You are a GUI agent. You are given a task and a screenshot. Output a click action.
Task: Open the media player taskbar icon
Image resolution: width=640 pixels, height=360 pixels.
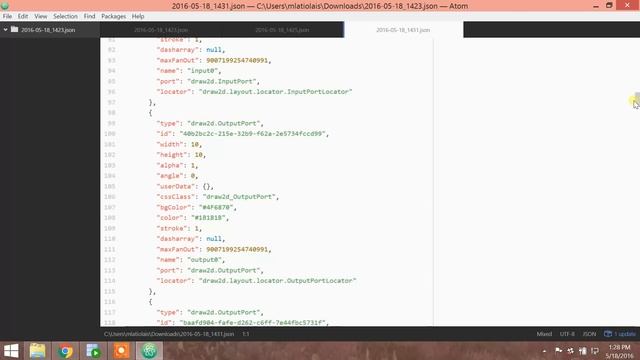[x=93, y=351]
